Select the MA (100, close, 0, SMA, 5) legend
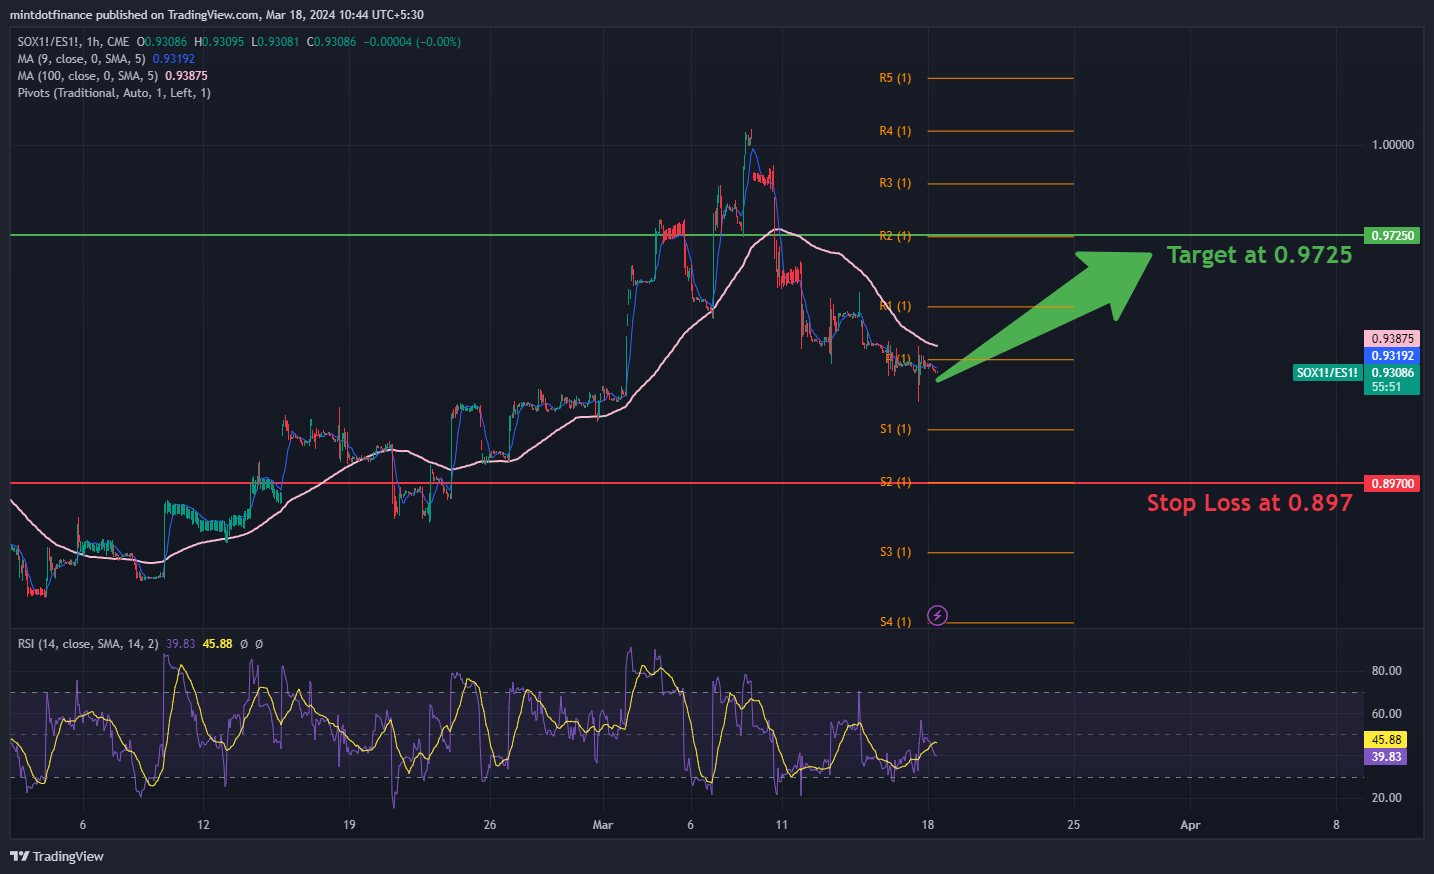 point(88,76)
